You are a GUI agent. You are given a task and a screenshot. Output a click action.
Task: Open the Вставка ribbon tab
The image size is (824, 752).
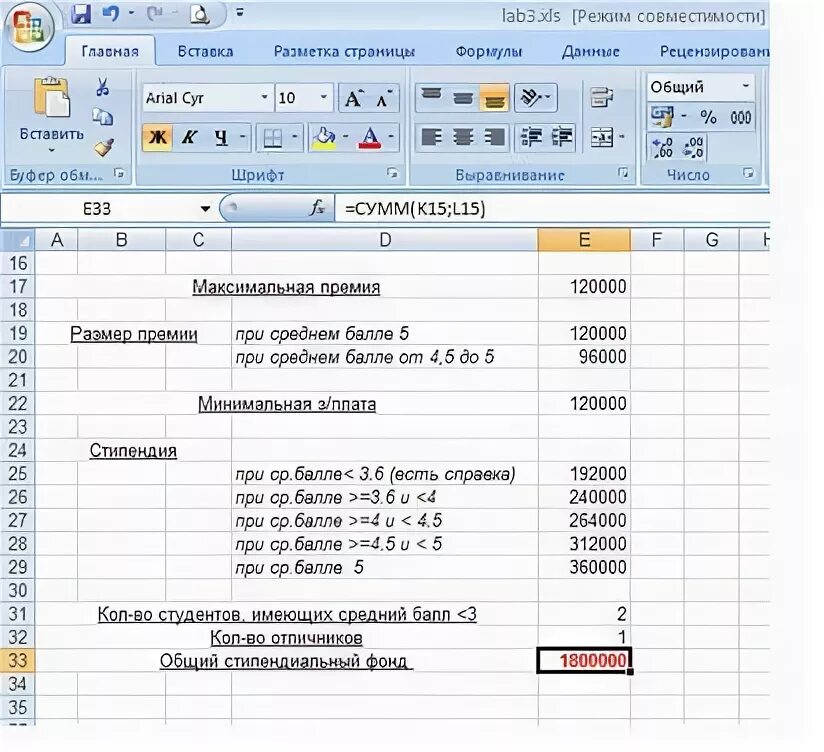(x=205, y=51)
